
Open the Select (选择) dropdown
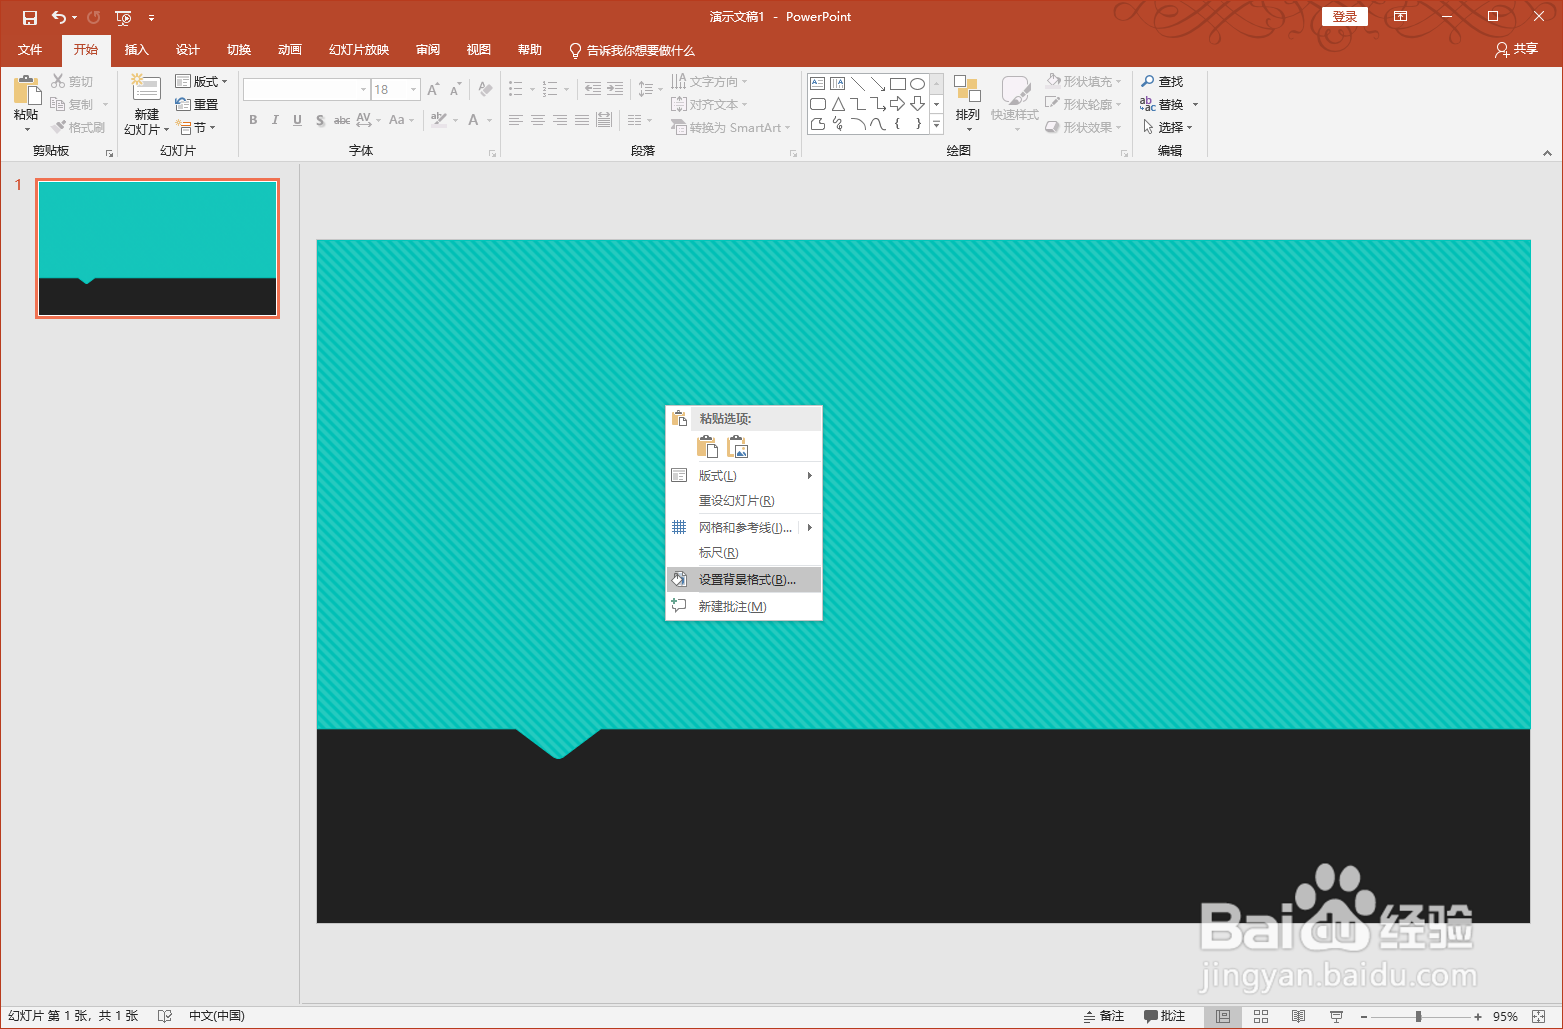(1167, 127)
